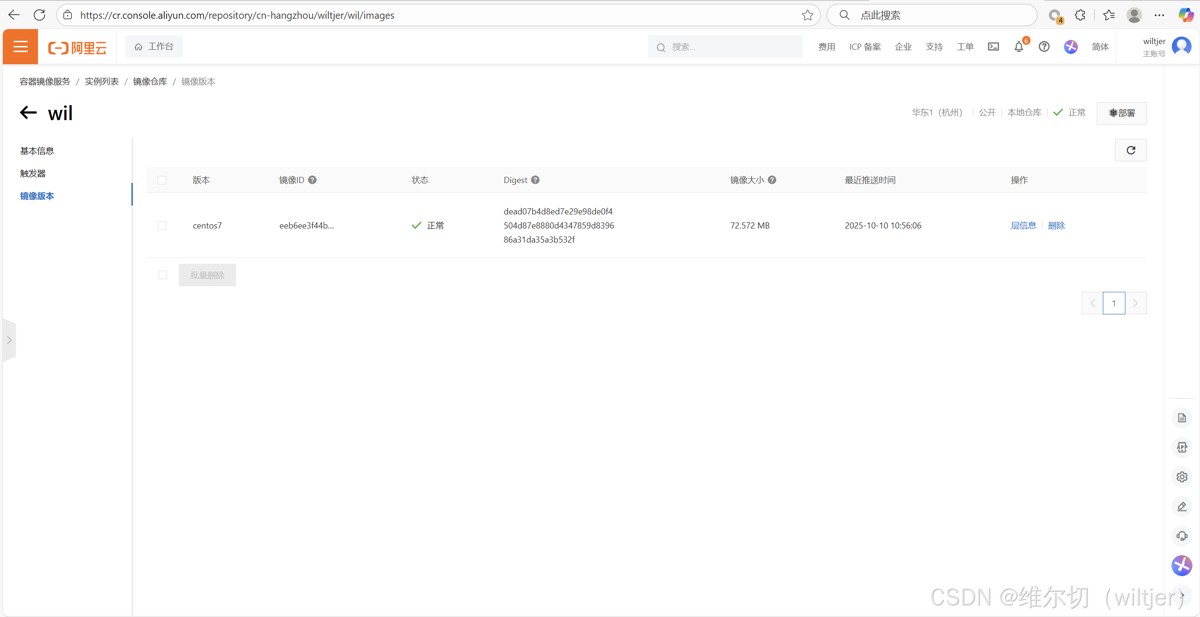Viewport: 1200px width, 617px height.
Task: Click the centos7 version name
Action: coord(207,226)
